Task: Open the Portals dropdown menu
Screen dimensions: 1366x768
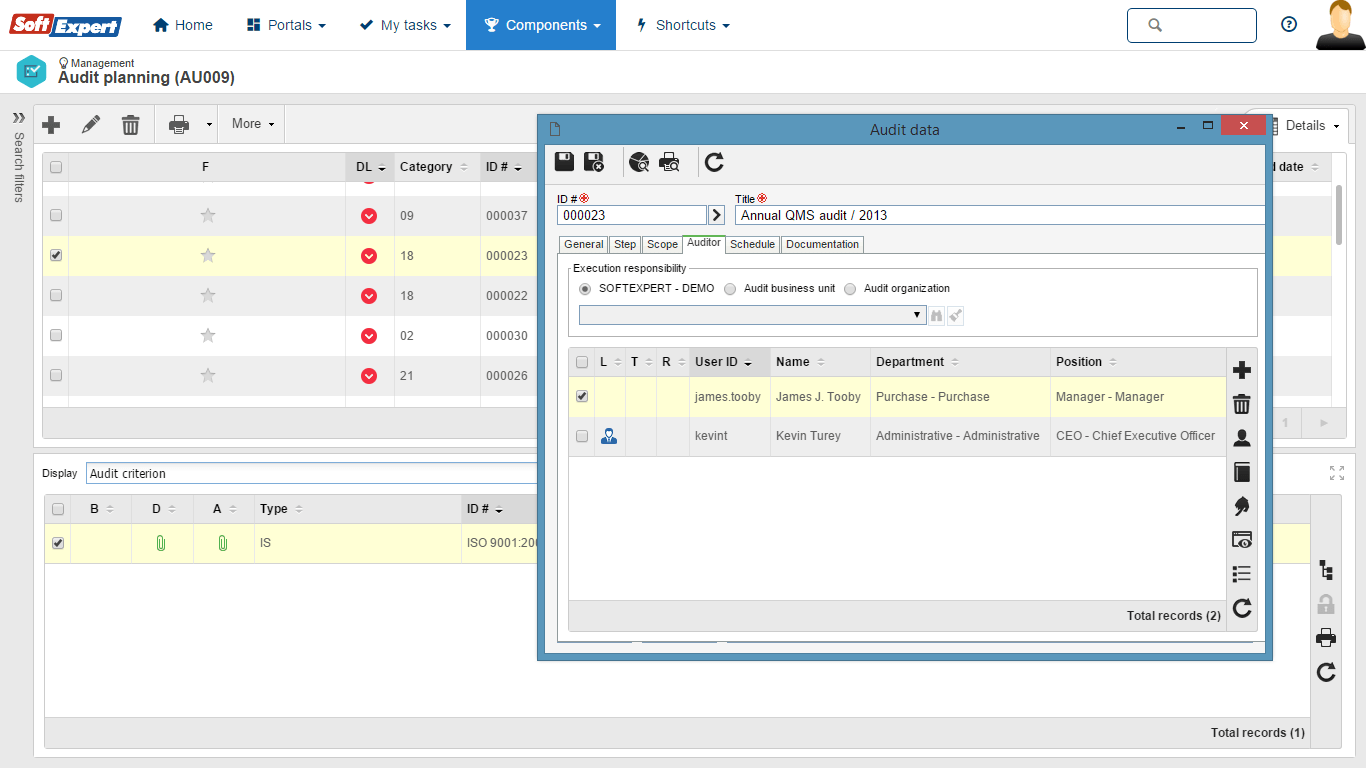Action: [x=286, y=25]
